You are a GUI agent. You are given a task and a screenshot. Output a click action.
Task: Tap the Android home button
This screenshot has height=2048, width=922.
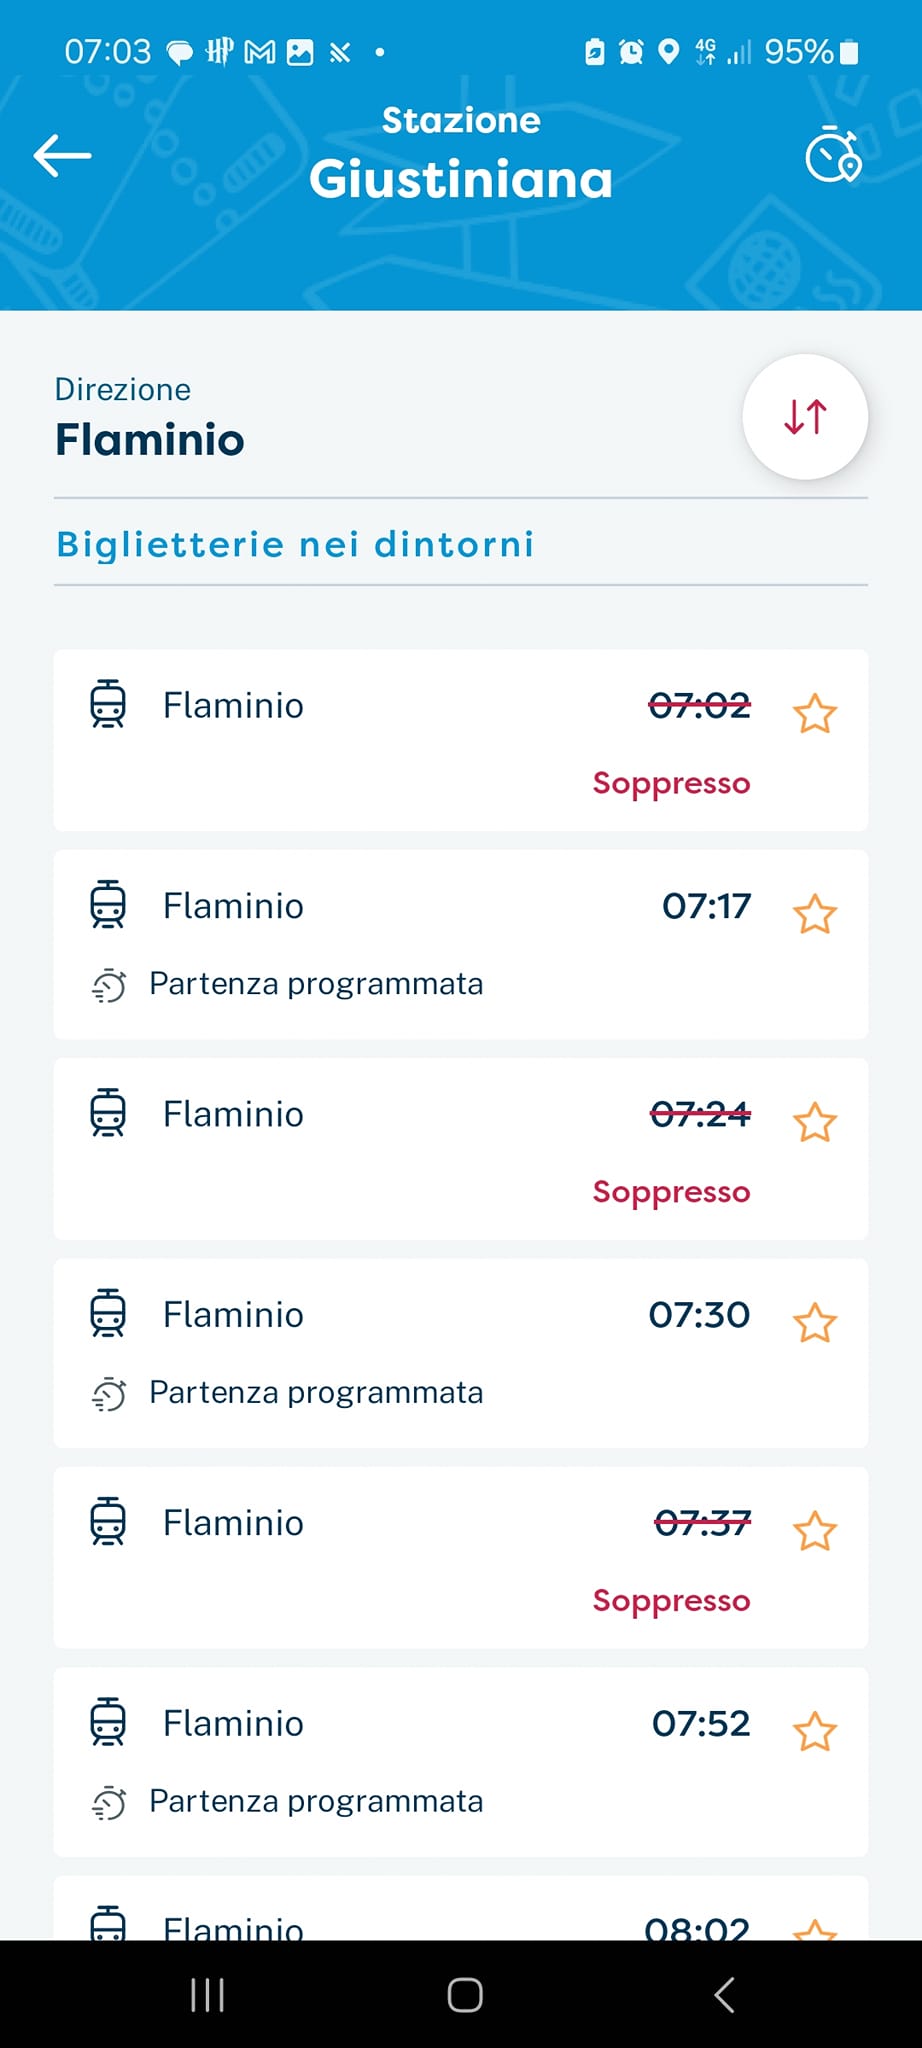click(465, 1995)
